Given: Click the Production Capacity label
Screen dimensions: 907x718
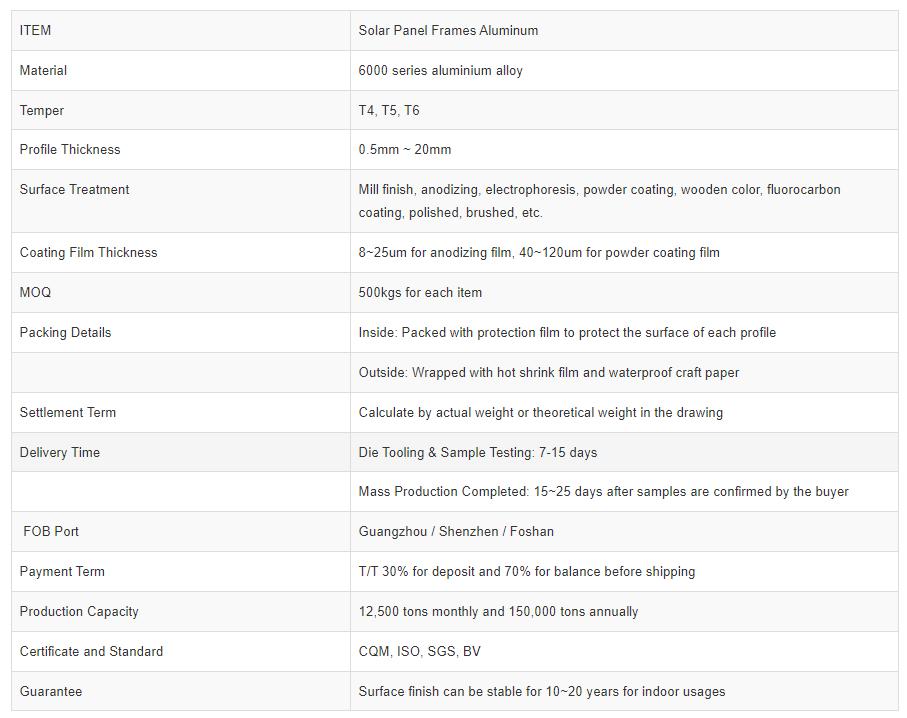Looking at the screenshot, I should tap(79, 612).
